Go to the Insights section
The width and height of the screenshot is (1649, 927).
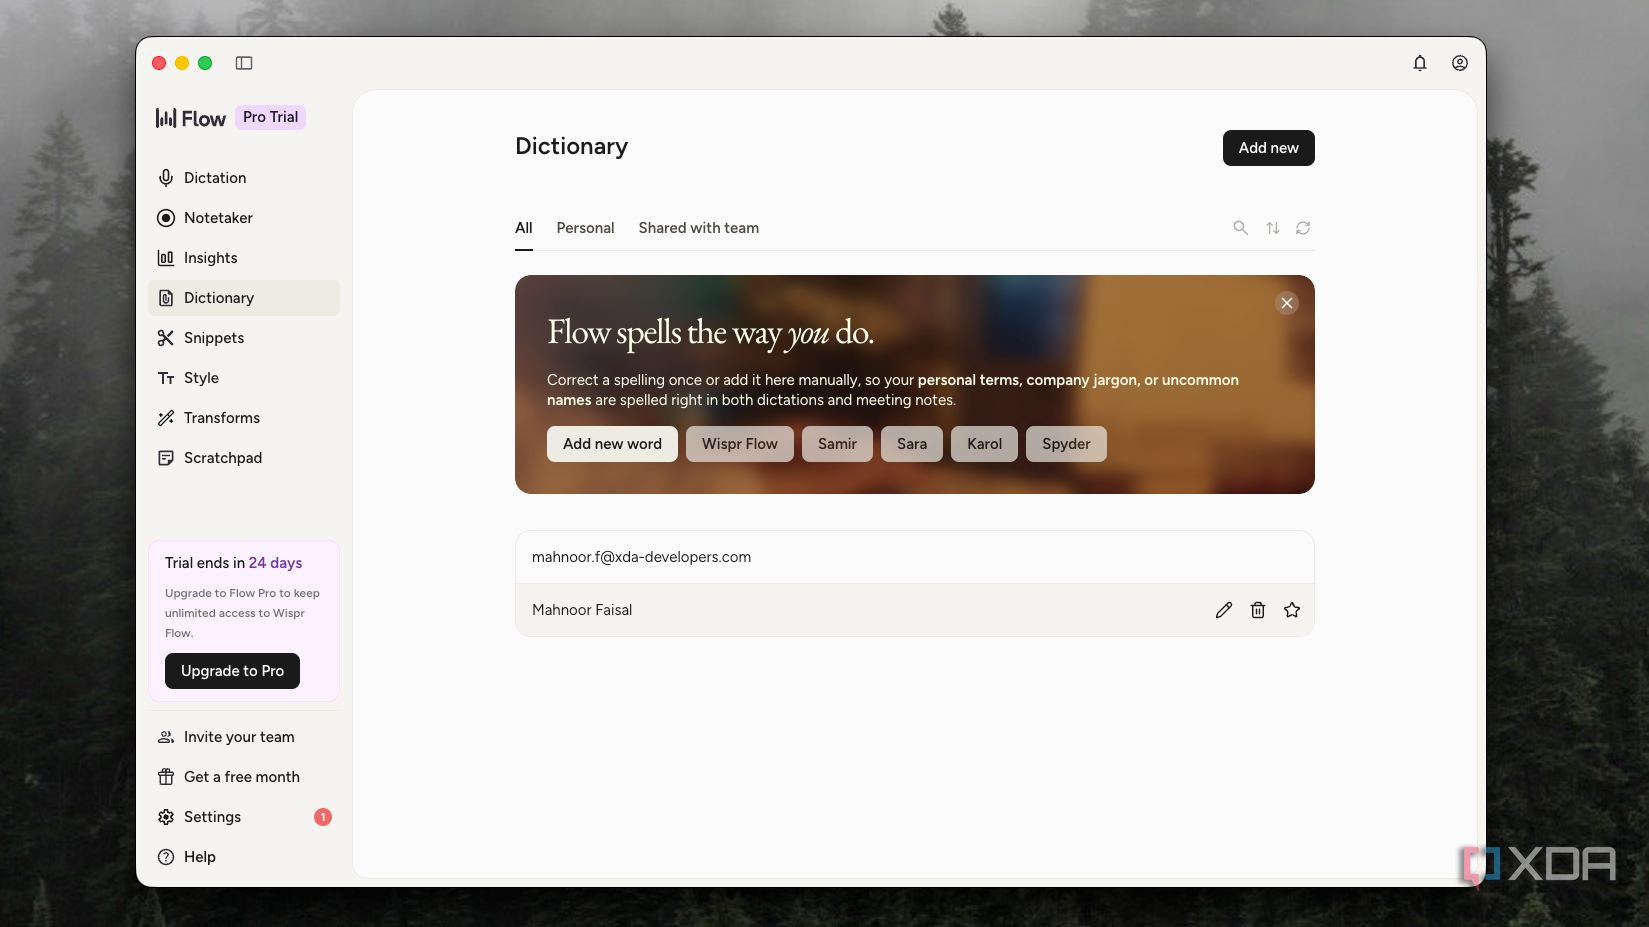[244, 258]
